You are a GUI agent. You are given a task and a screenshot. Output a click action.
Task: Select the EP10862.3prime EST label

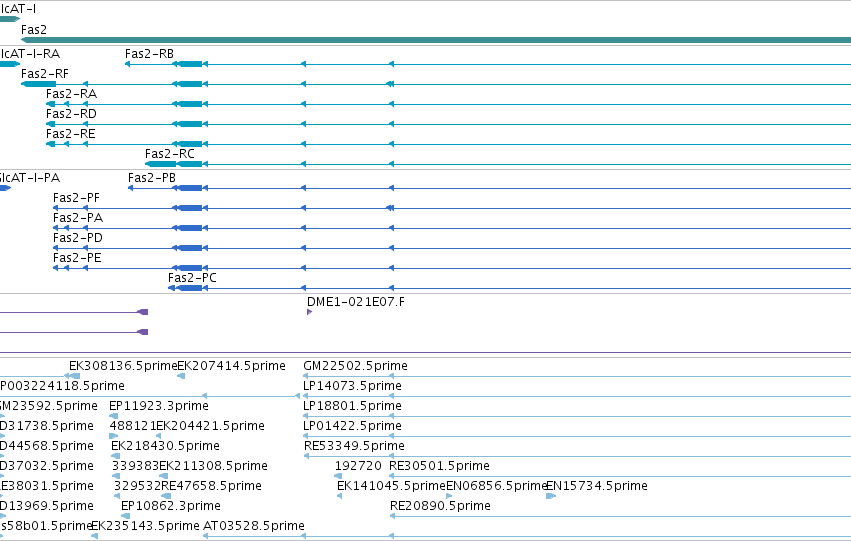click(171, 507)
